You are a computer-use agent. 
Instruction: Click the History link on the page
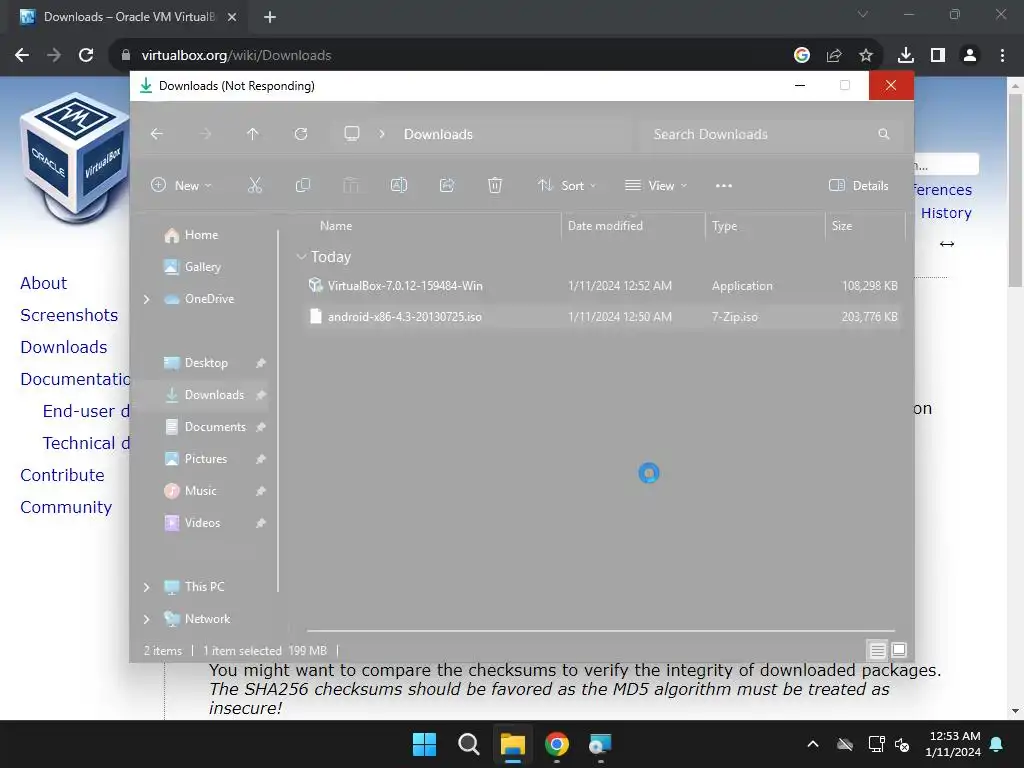click(x=946, y=213)
